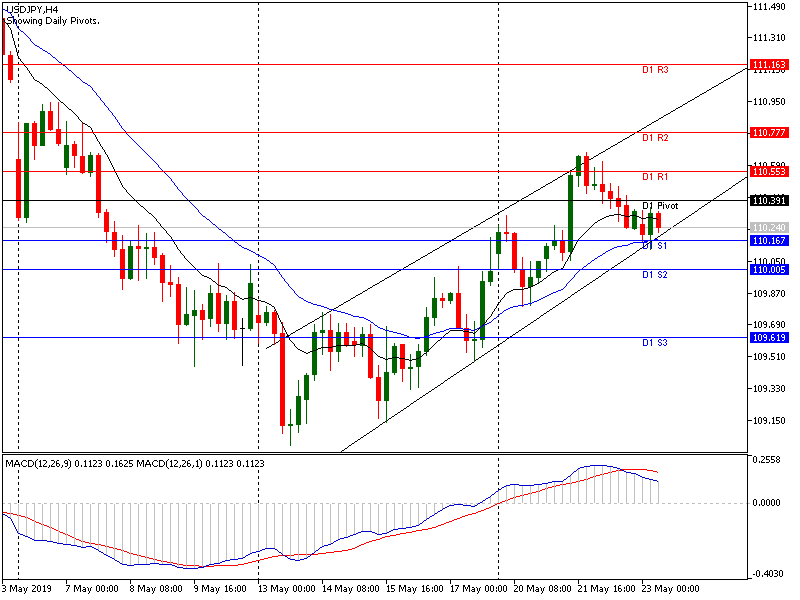Click the red 111.163 price tag
Screen dimensions: 800x600
(768, 65)
